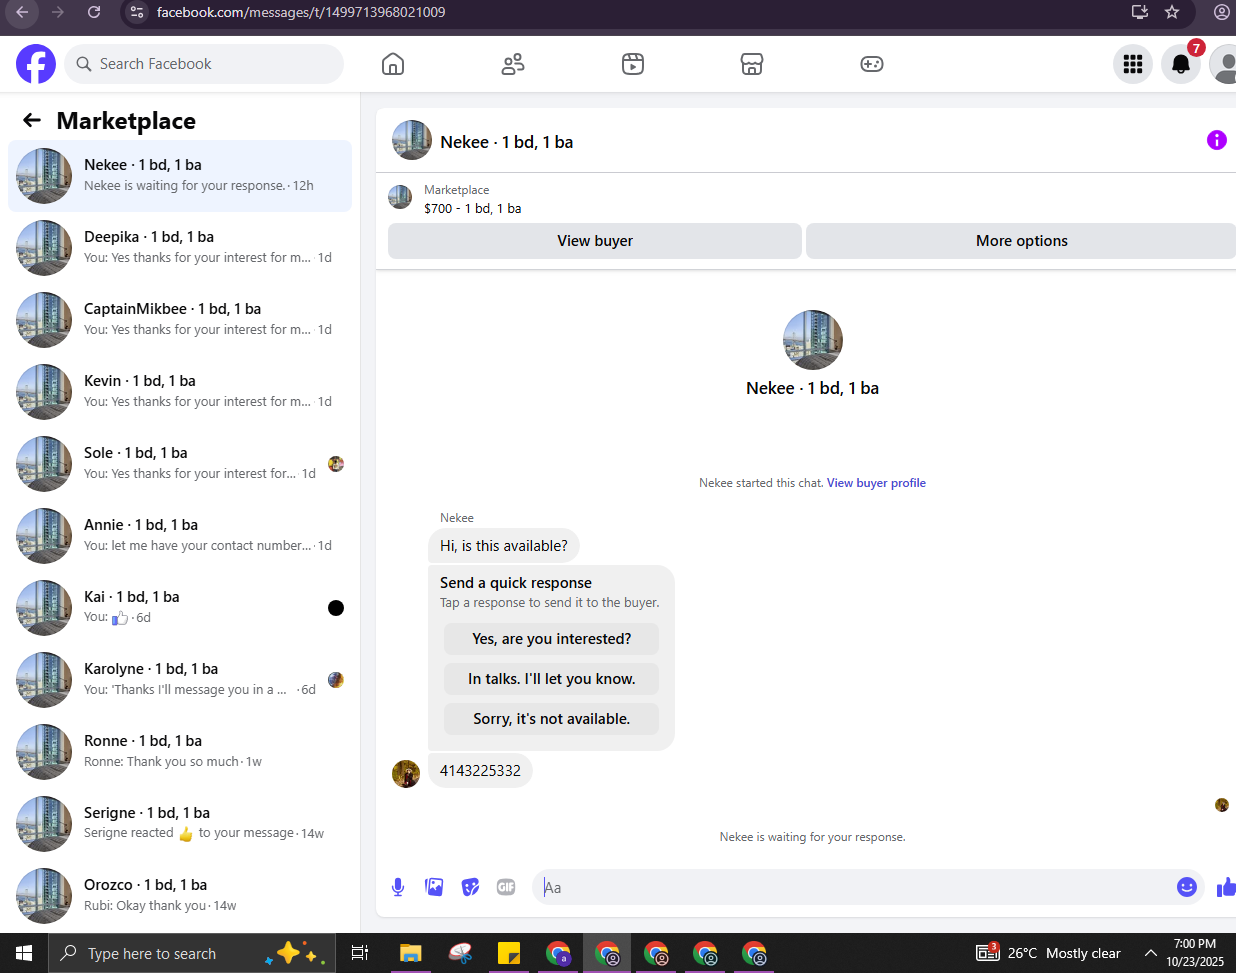This screenshot has width=1236, height=973.
Task: Open the Gaming controller icon
Action: (872, 64)
